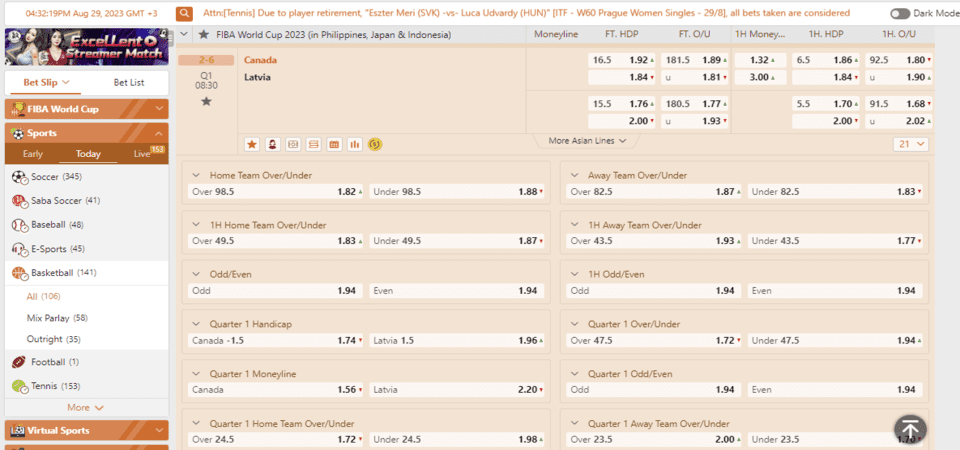Expand the FIBA World Cup sidebar panel chevron
Viewport: 960px width, 450px height.
(159, 110)
